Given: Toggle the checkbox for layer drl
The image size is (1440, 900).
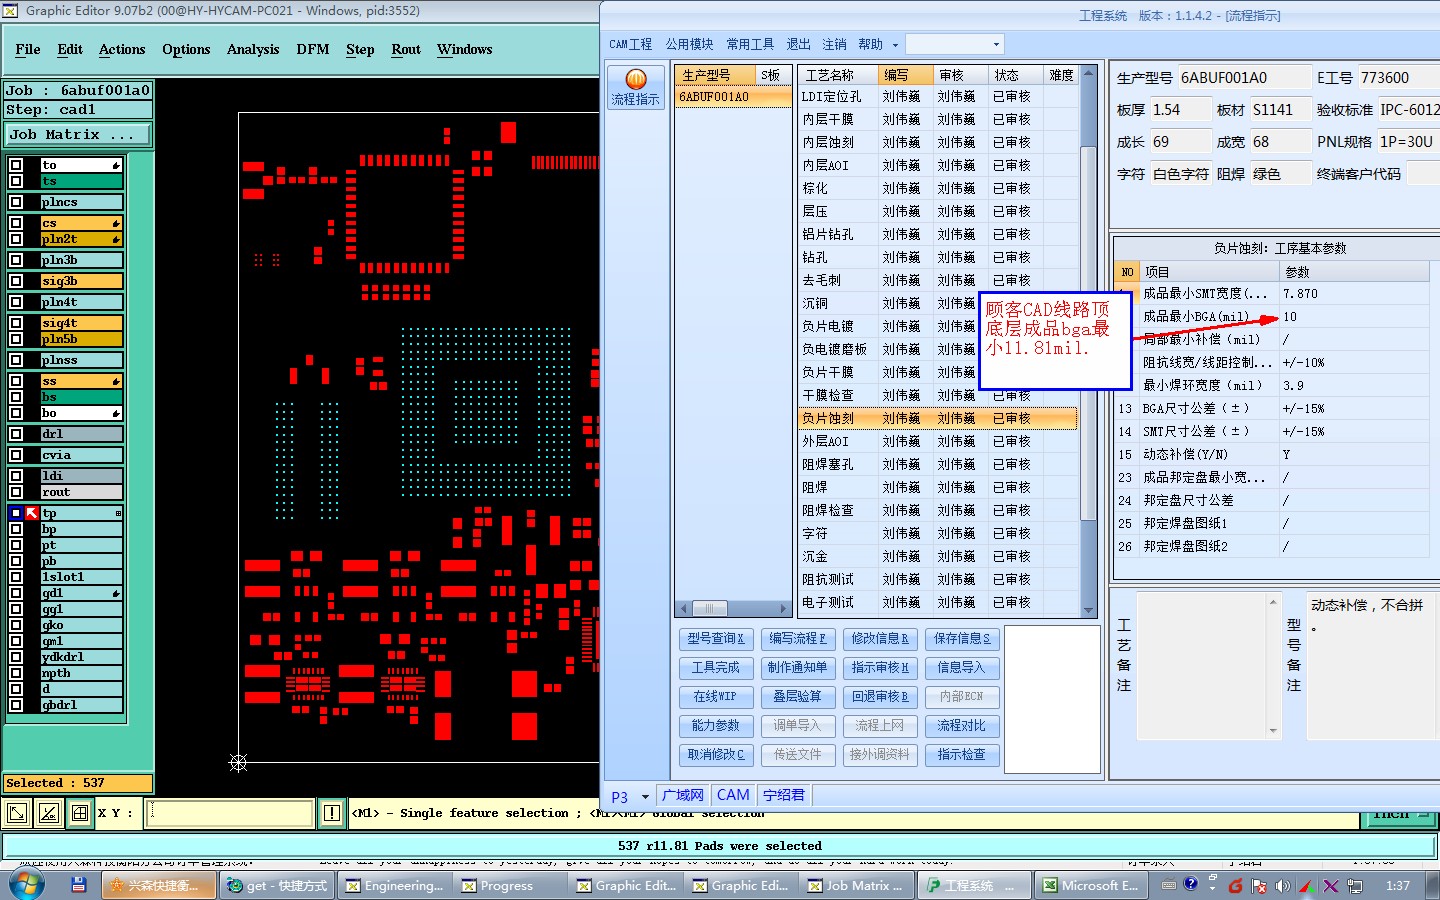Looking at the screenshot, I should (x=16, y=434).
